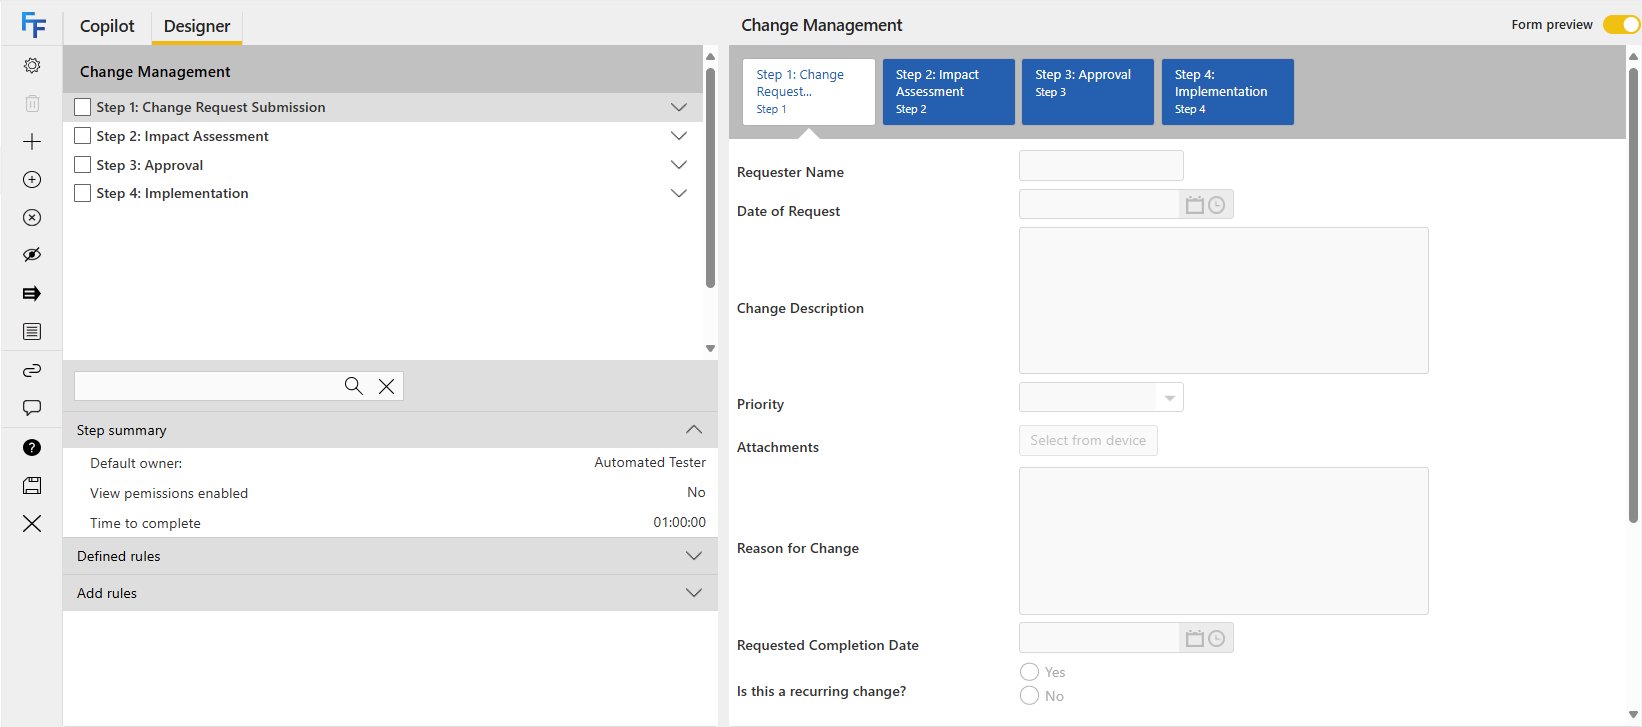Image resolution: width=1642 pixels, height=727 pixels.
Task: Open the help question mark icon
Action: point(32,447)
